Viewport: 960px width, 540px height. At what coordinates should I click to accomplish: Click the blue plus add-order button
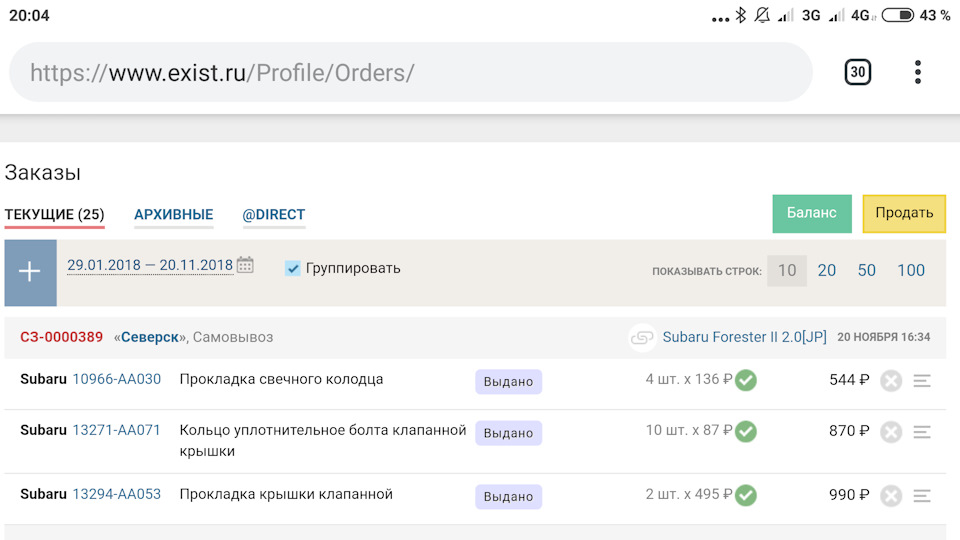(30, 272)
